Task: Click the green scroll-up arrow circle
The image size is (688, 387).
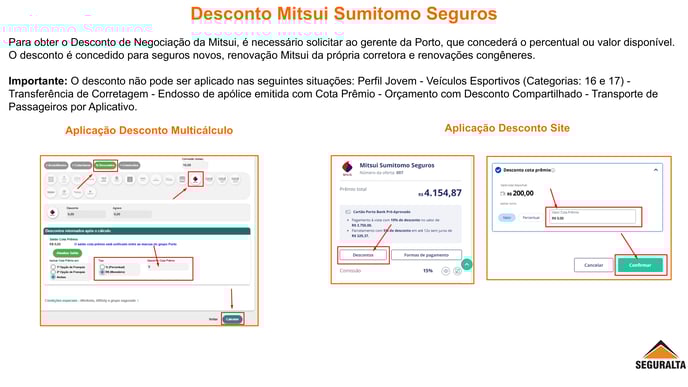Action: (467, 265)
